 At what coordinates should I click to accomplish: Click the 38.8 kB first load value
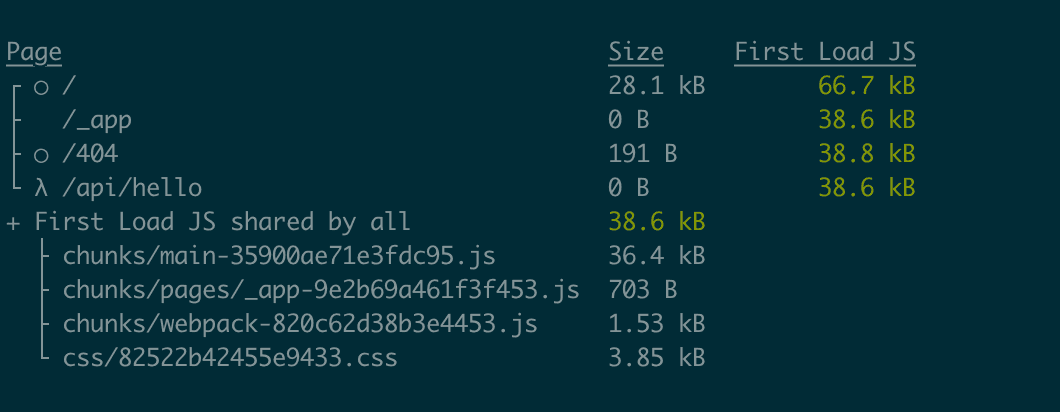click(866, 155)
